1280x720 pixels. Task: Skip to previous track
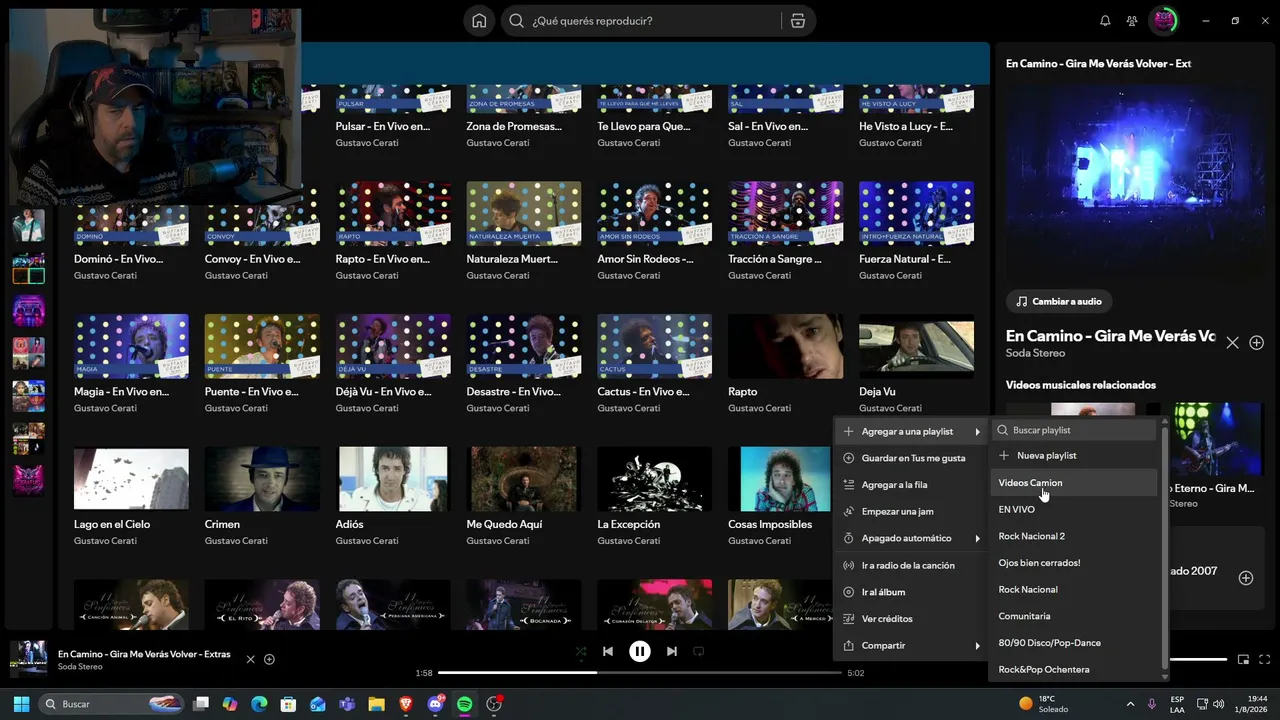608,651
